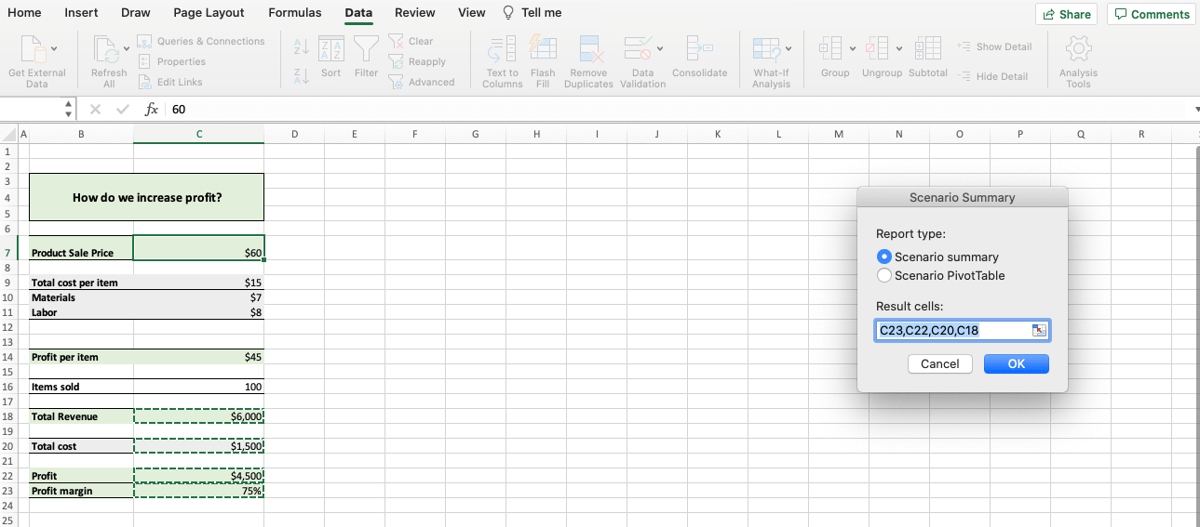Screen dimensions: 1200x527
Task: Click the Text to Columns icon
Action: click(502, 48)
